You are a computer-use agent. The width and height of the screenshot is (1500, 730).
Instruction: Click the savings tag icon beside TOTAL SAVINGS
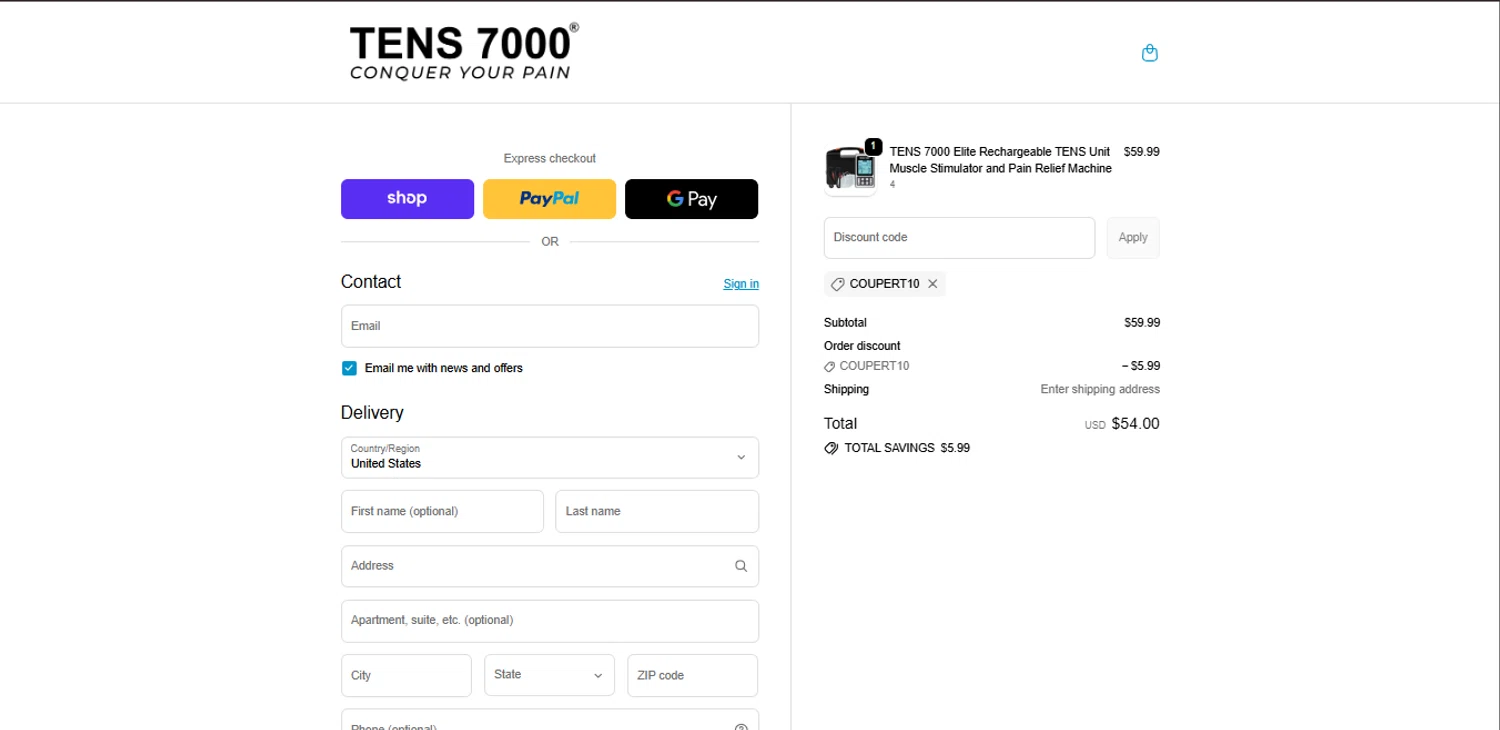pos(831,448)
